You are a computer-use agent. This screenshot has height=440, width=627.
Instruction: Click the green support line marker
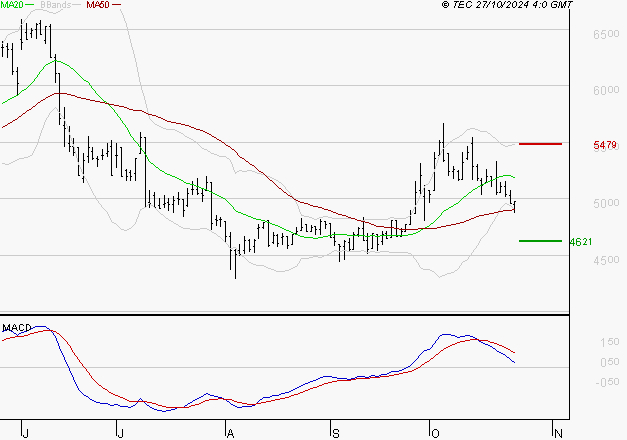click(540, 241)
